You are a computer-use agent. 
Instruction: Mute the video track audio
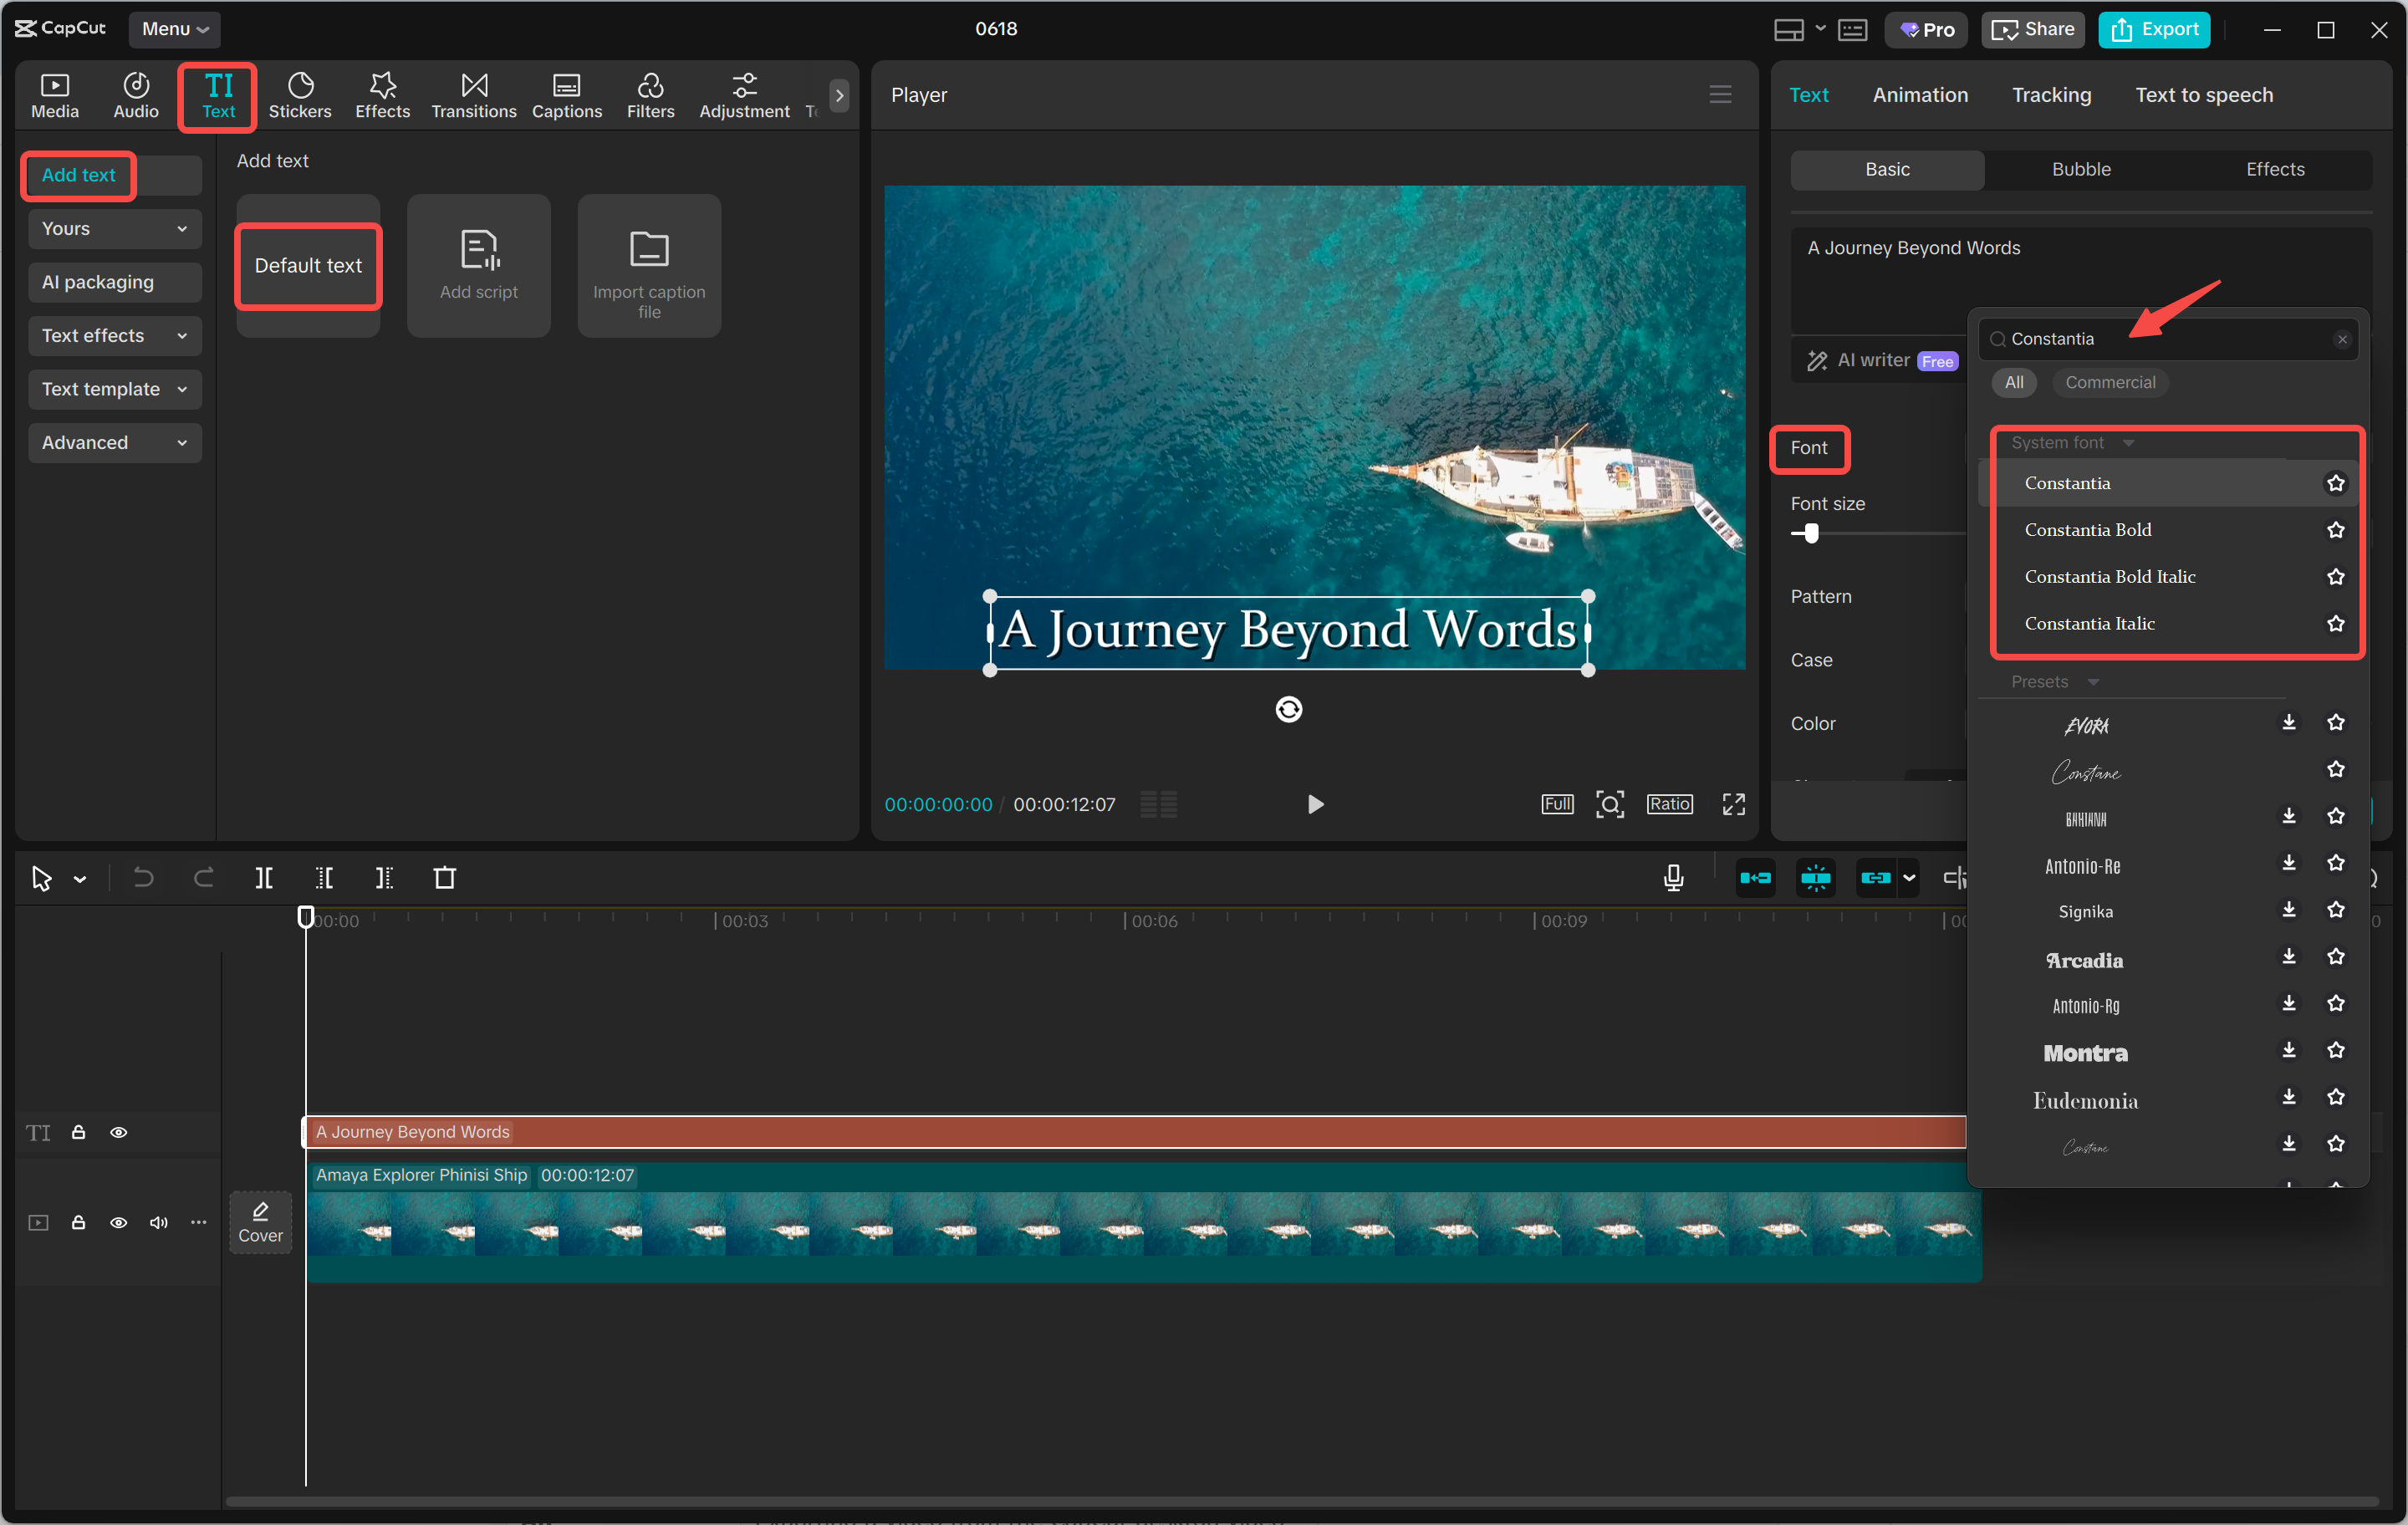tap(158, 1222)
